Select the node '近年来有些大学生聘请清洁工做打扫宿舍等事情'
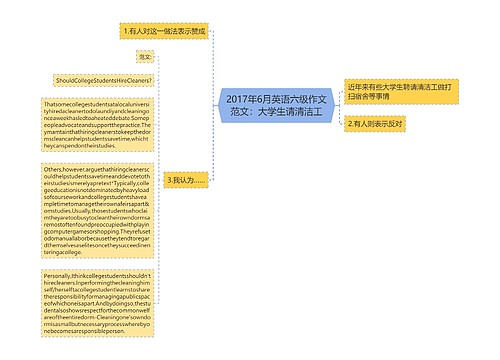 pos(401,92)
